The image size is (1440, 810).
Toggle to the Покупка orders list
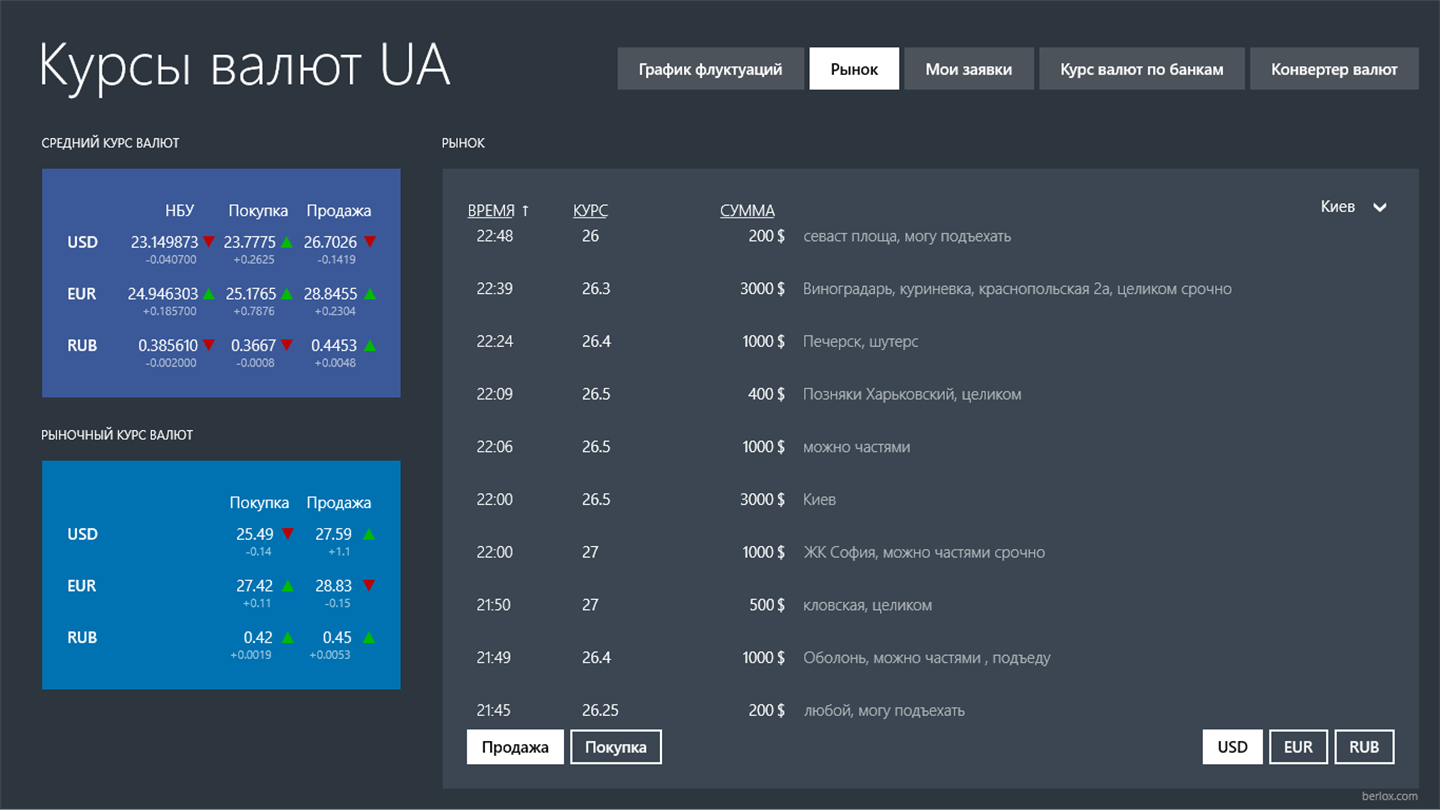pyautogui.click(x=616, y=747)
